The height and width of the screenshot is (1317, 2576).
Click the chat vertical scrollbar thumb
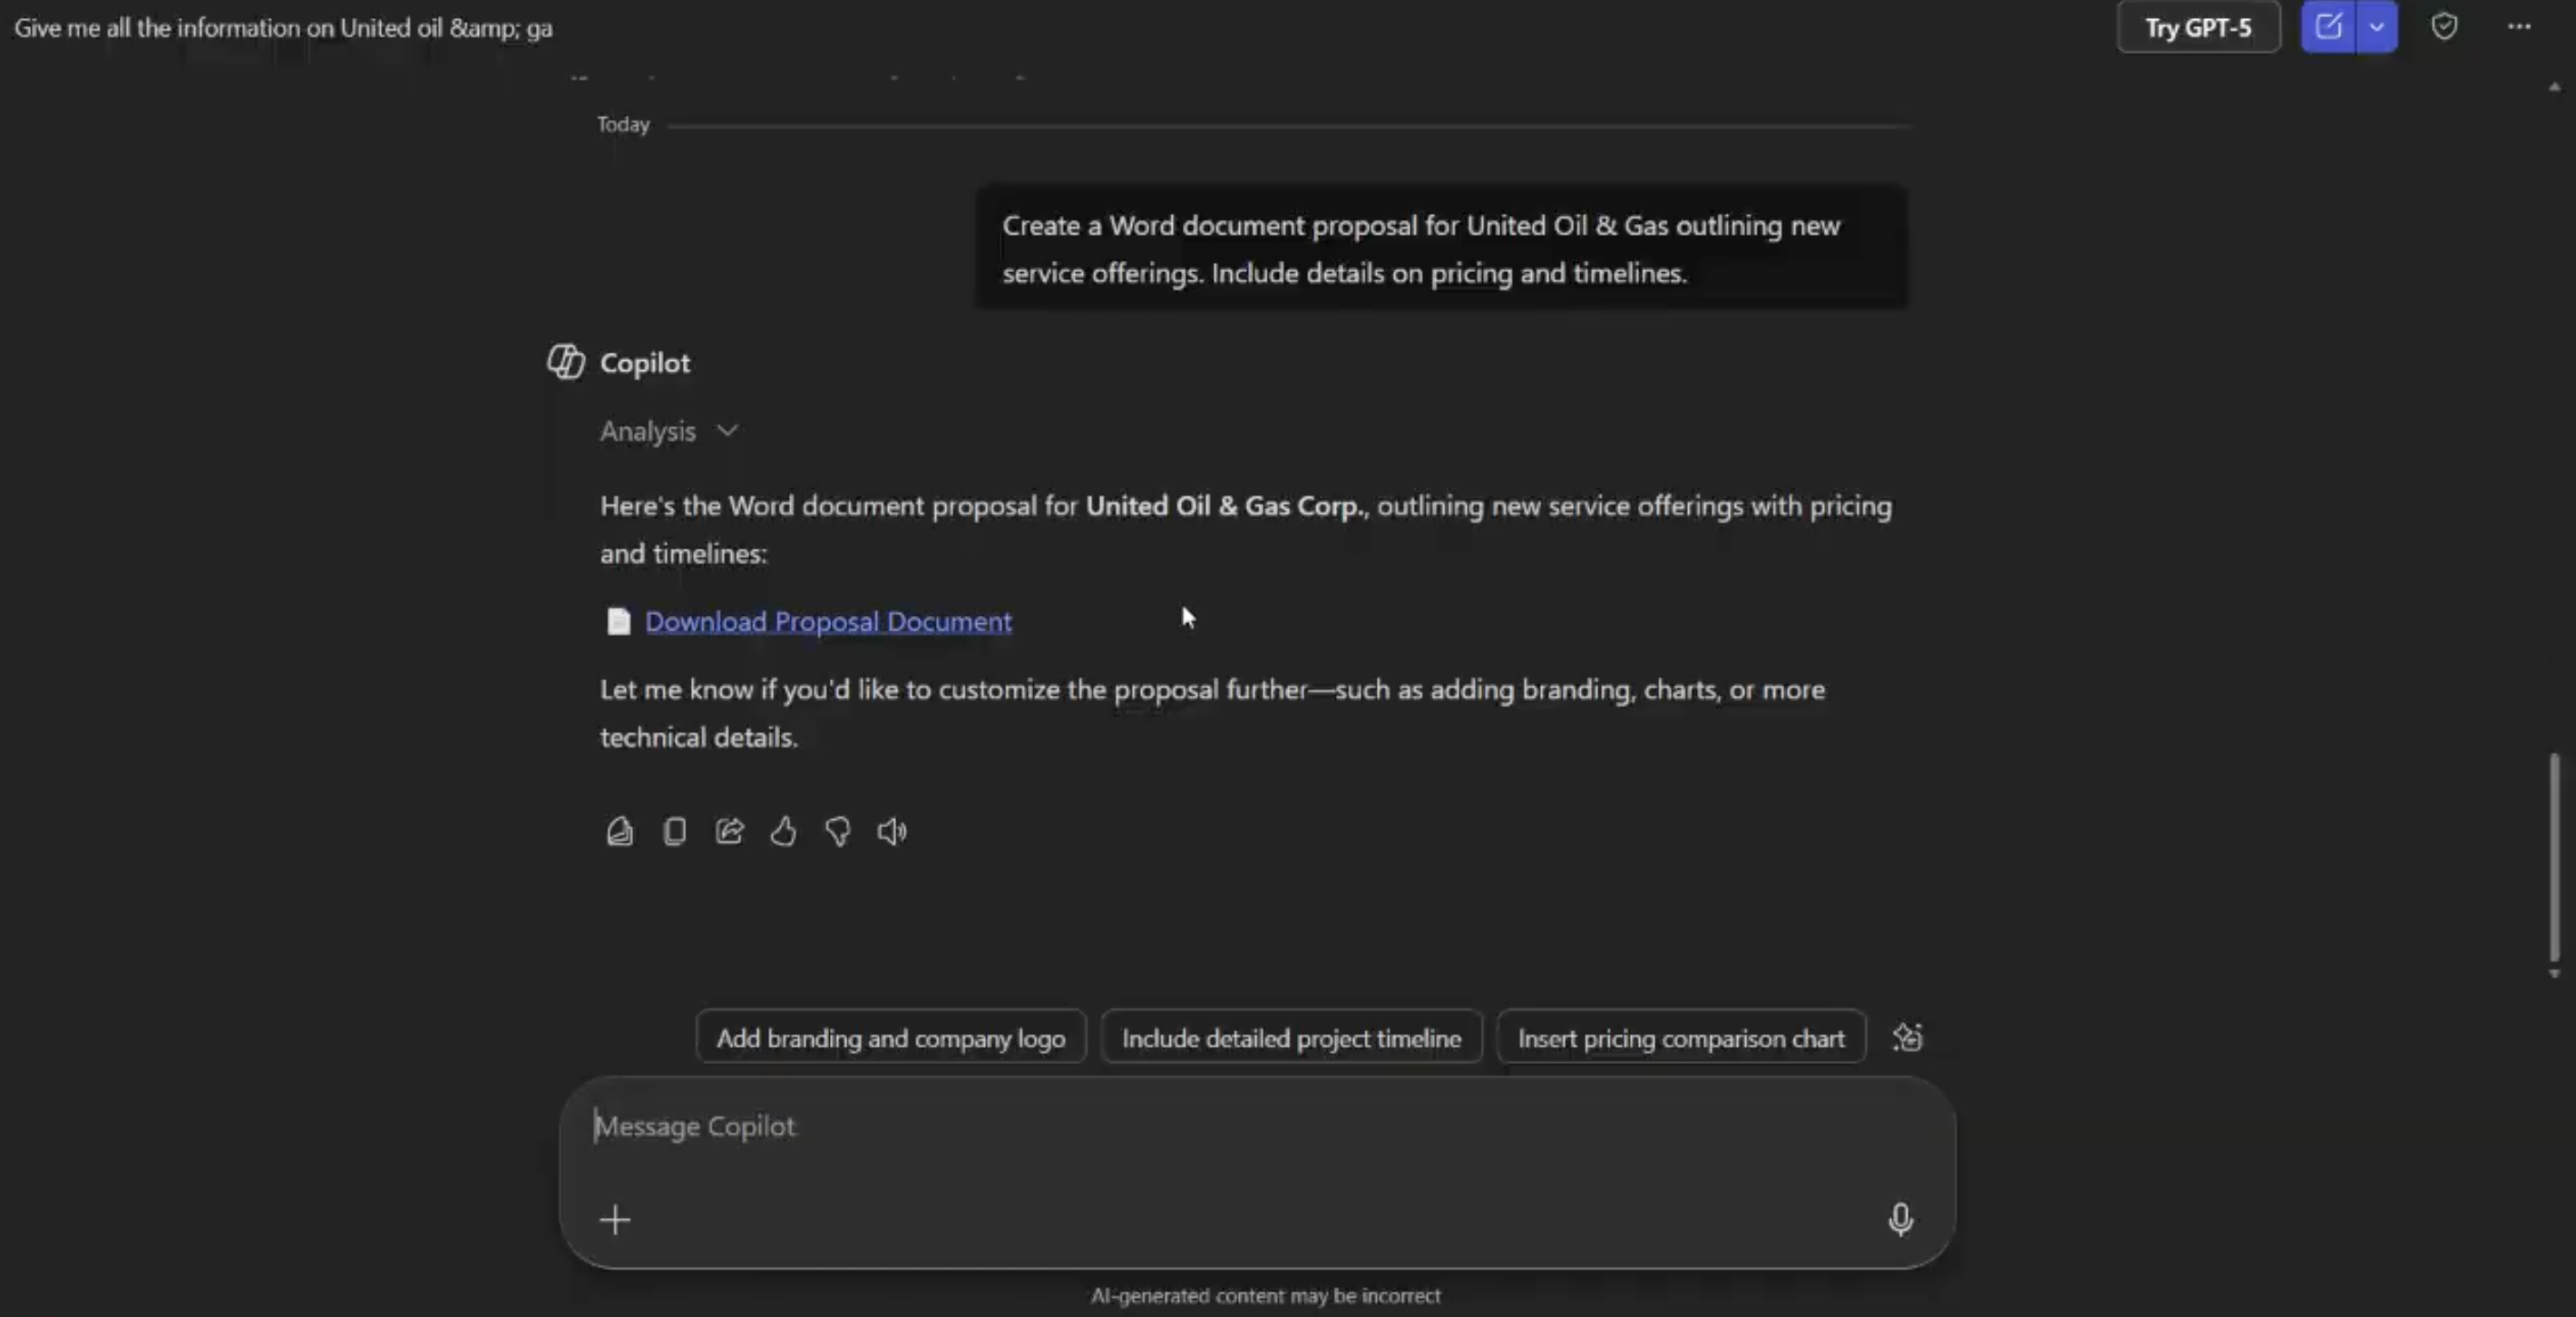pos(2554,857)
